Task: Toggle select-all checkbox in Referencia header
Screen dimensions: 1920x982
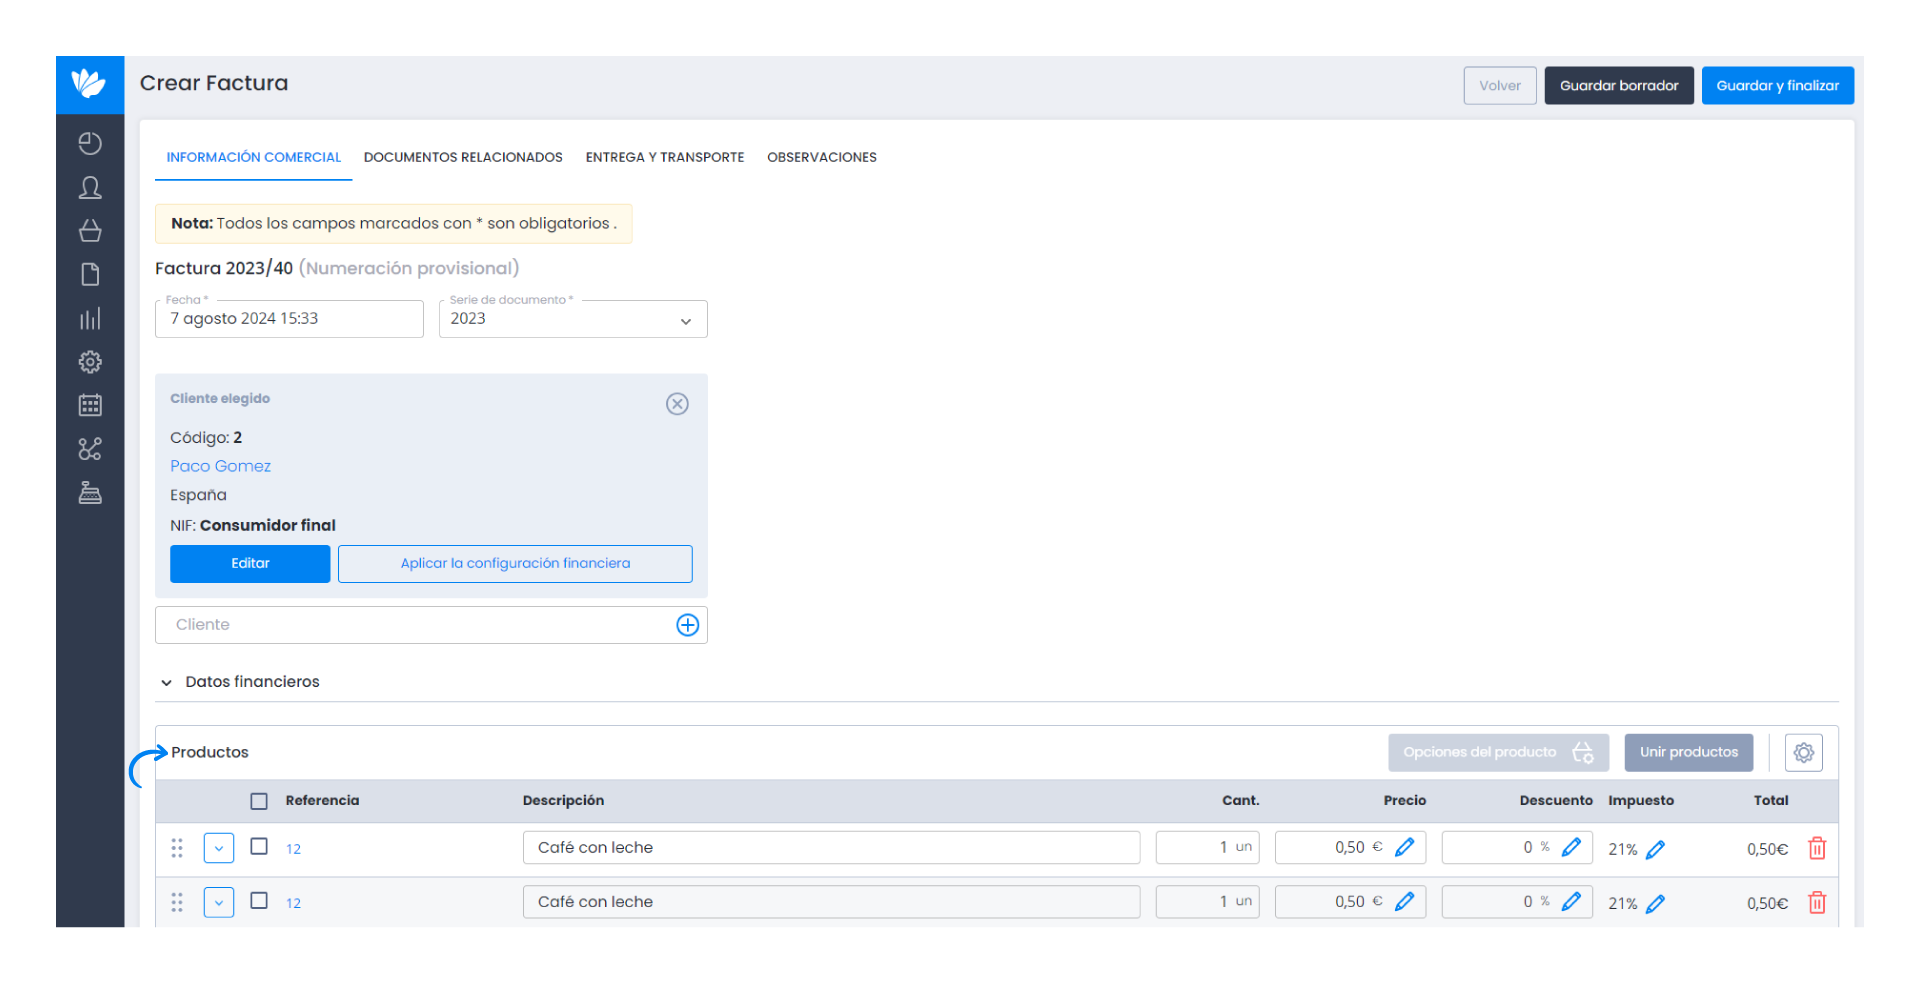Action: [x=259, y=801]
